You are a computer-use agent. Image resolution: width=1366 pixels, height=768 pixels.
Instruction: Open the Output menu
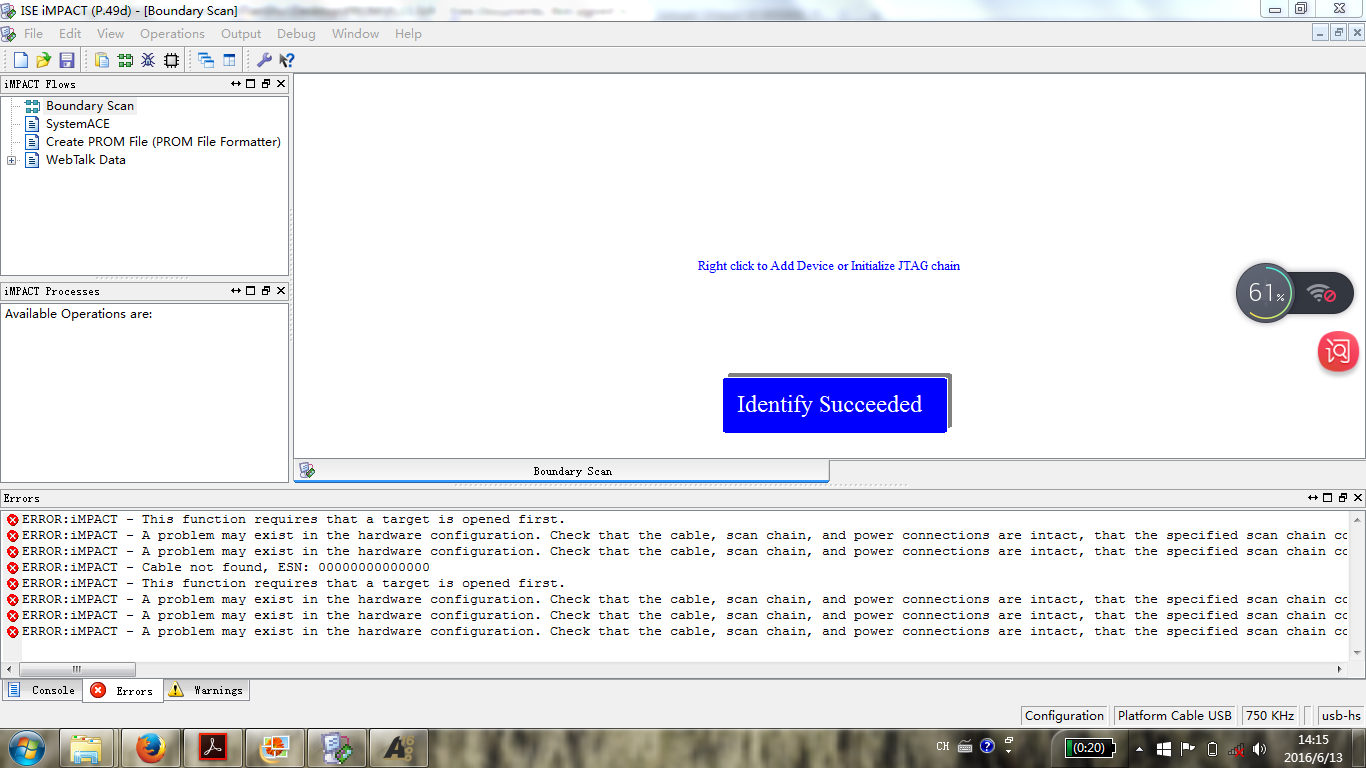[241, 34]
